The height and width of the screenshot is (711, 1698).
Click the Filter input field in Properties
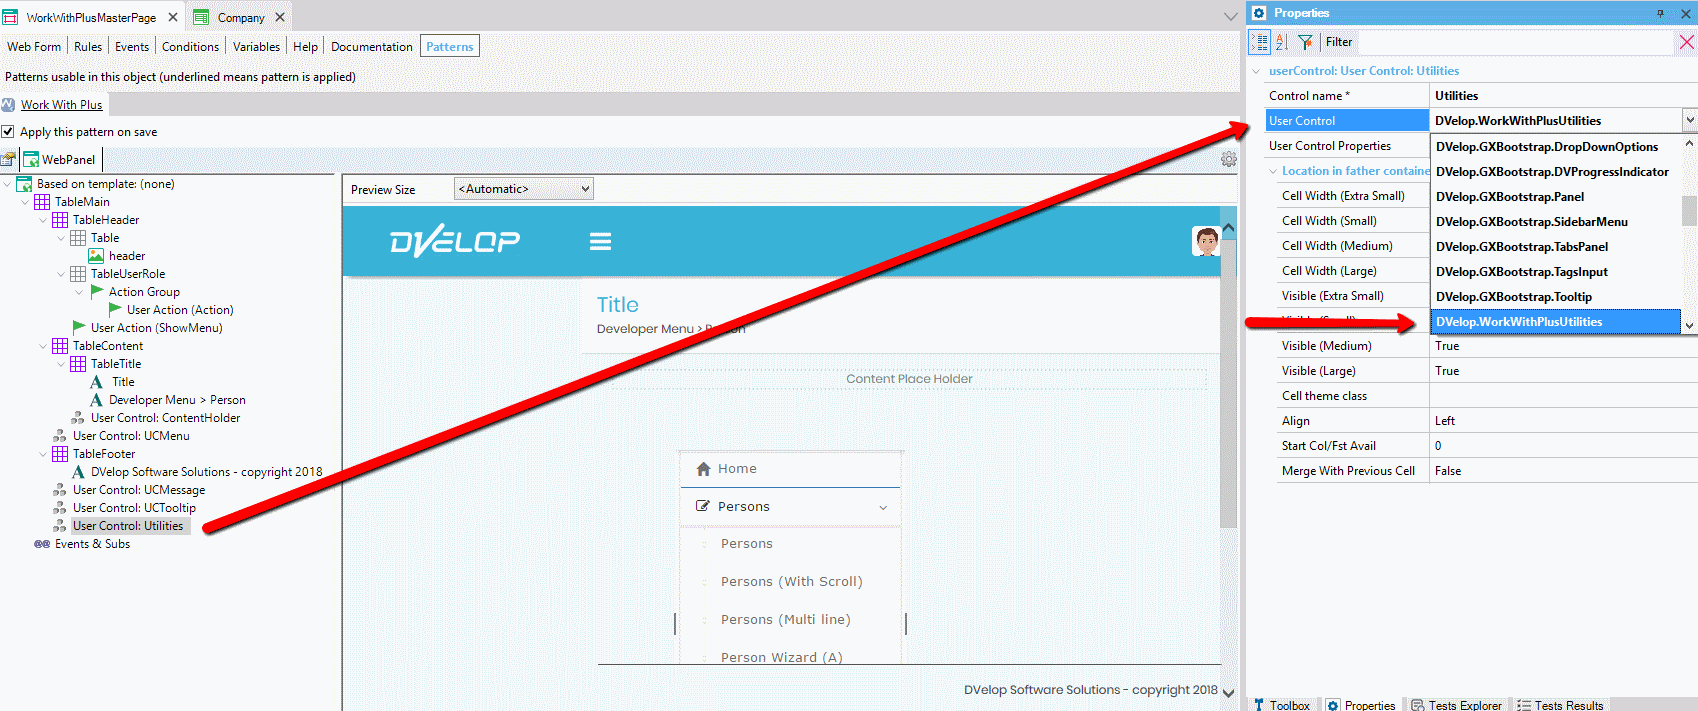point(1500,42)
